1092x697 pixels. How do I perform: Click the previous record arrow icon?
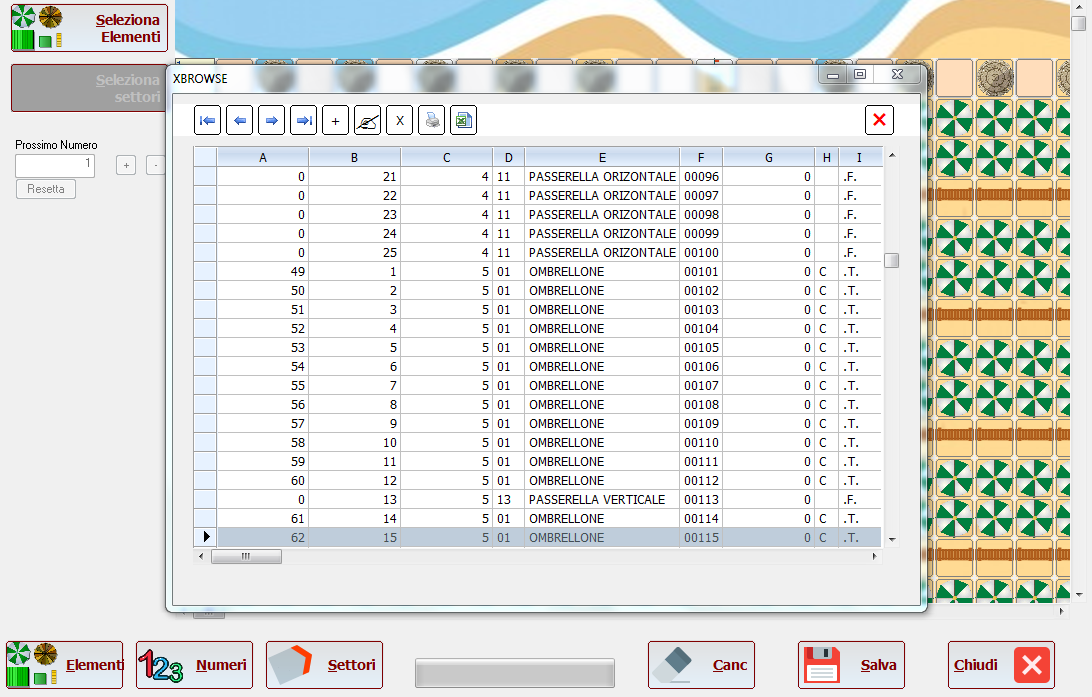point(240,120)
